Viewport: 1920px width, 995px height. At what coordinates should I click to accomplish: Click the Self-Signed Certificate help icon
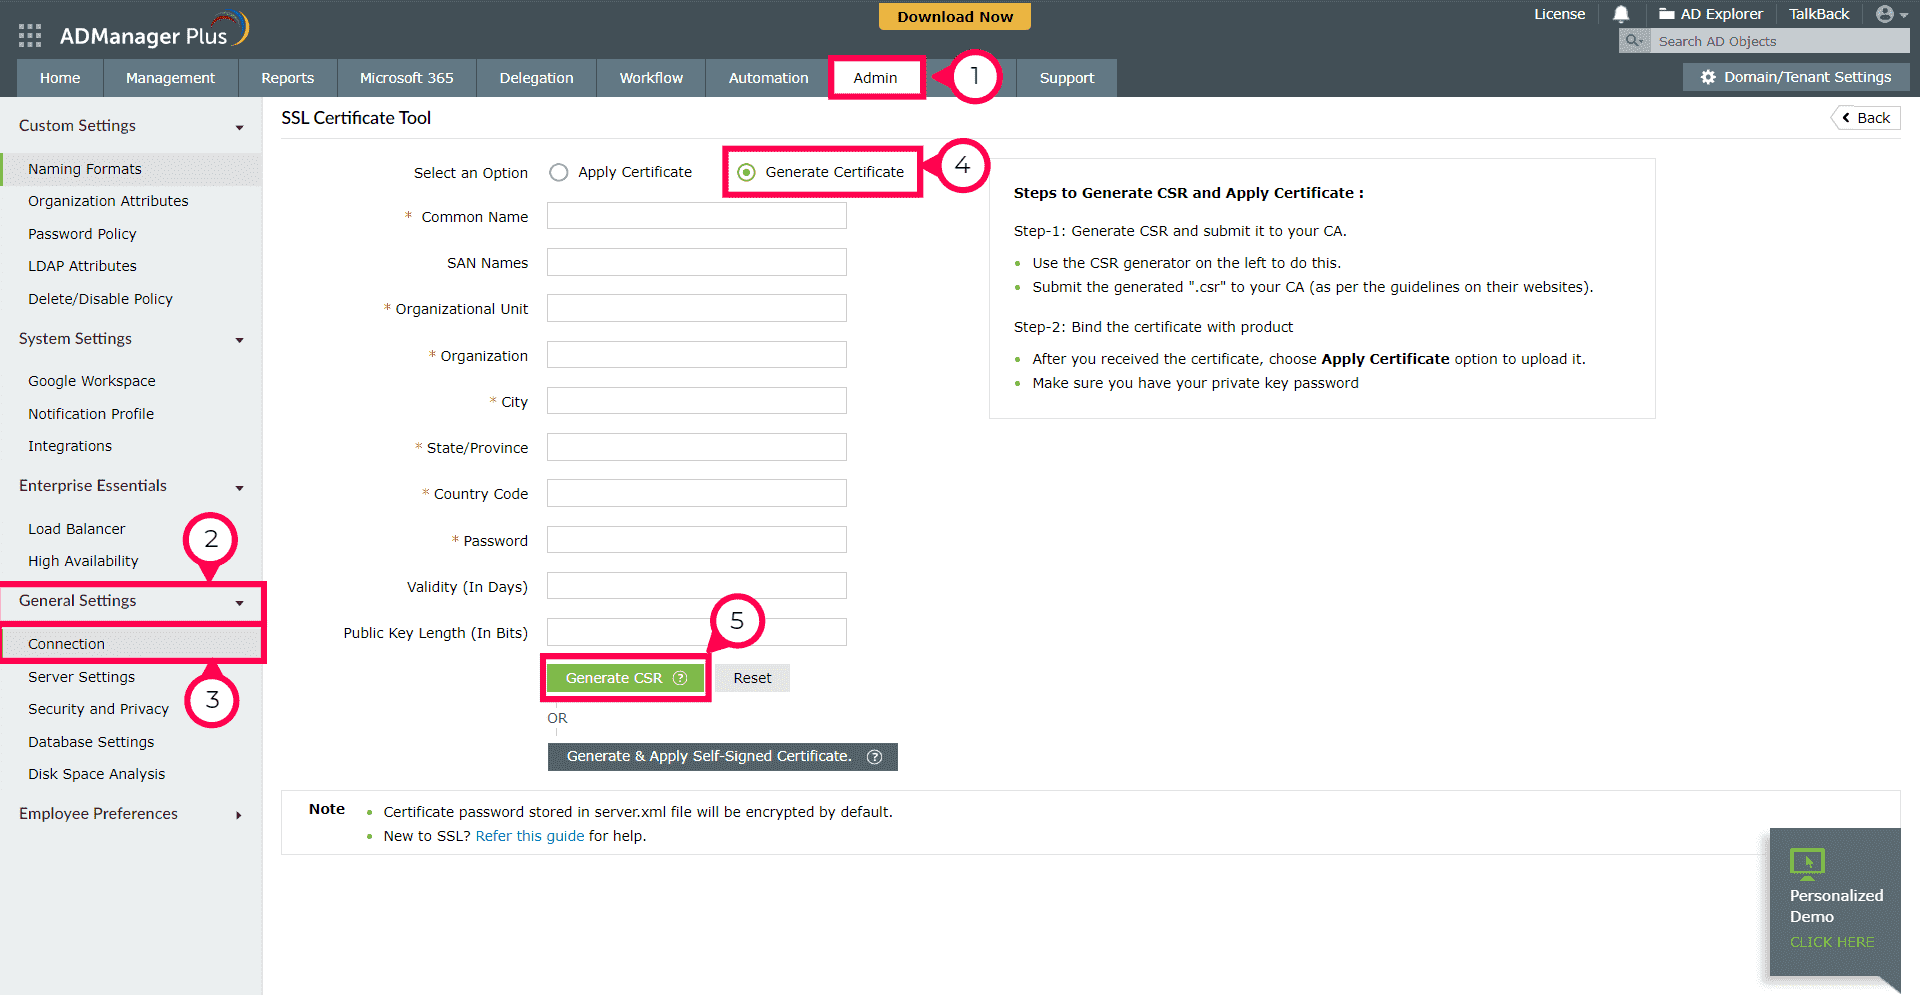874,757
